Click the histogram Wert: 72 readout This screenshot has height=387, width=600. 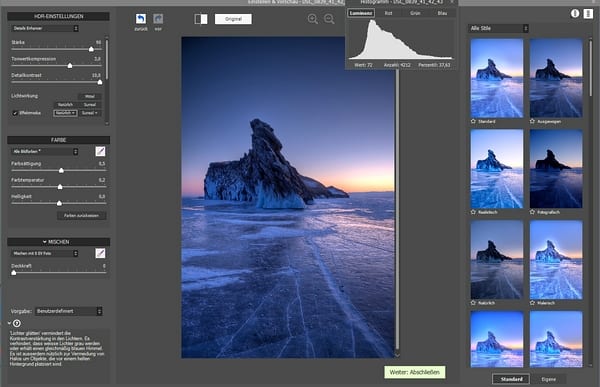pyautogui.click(x=363, y=65)
